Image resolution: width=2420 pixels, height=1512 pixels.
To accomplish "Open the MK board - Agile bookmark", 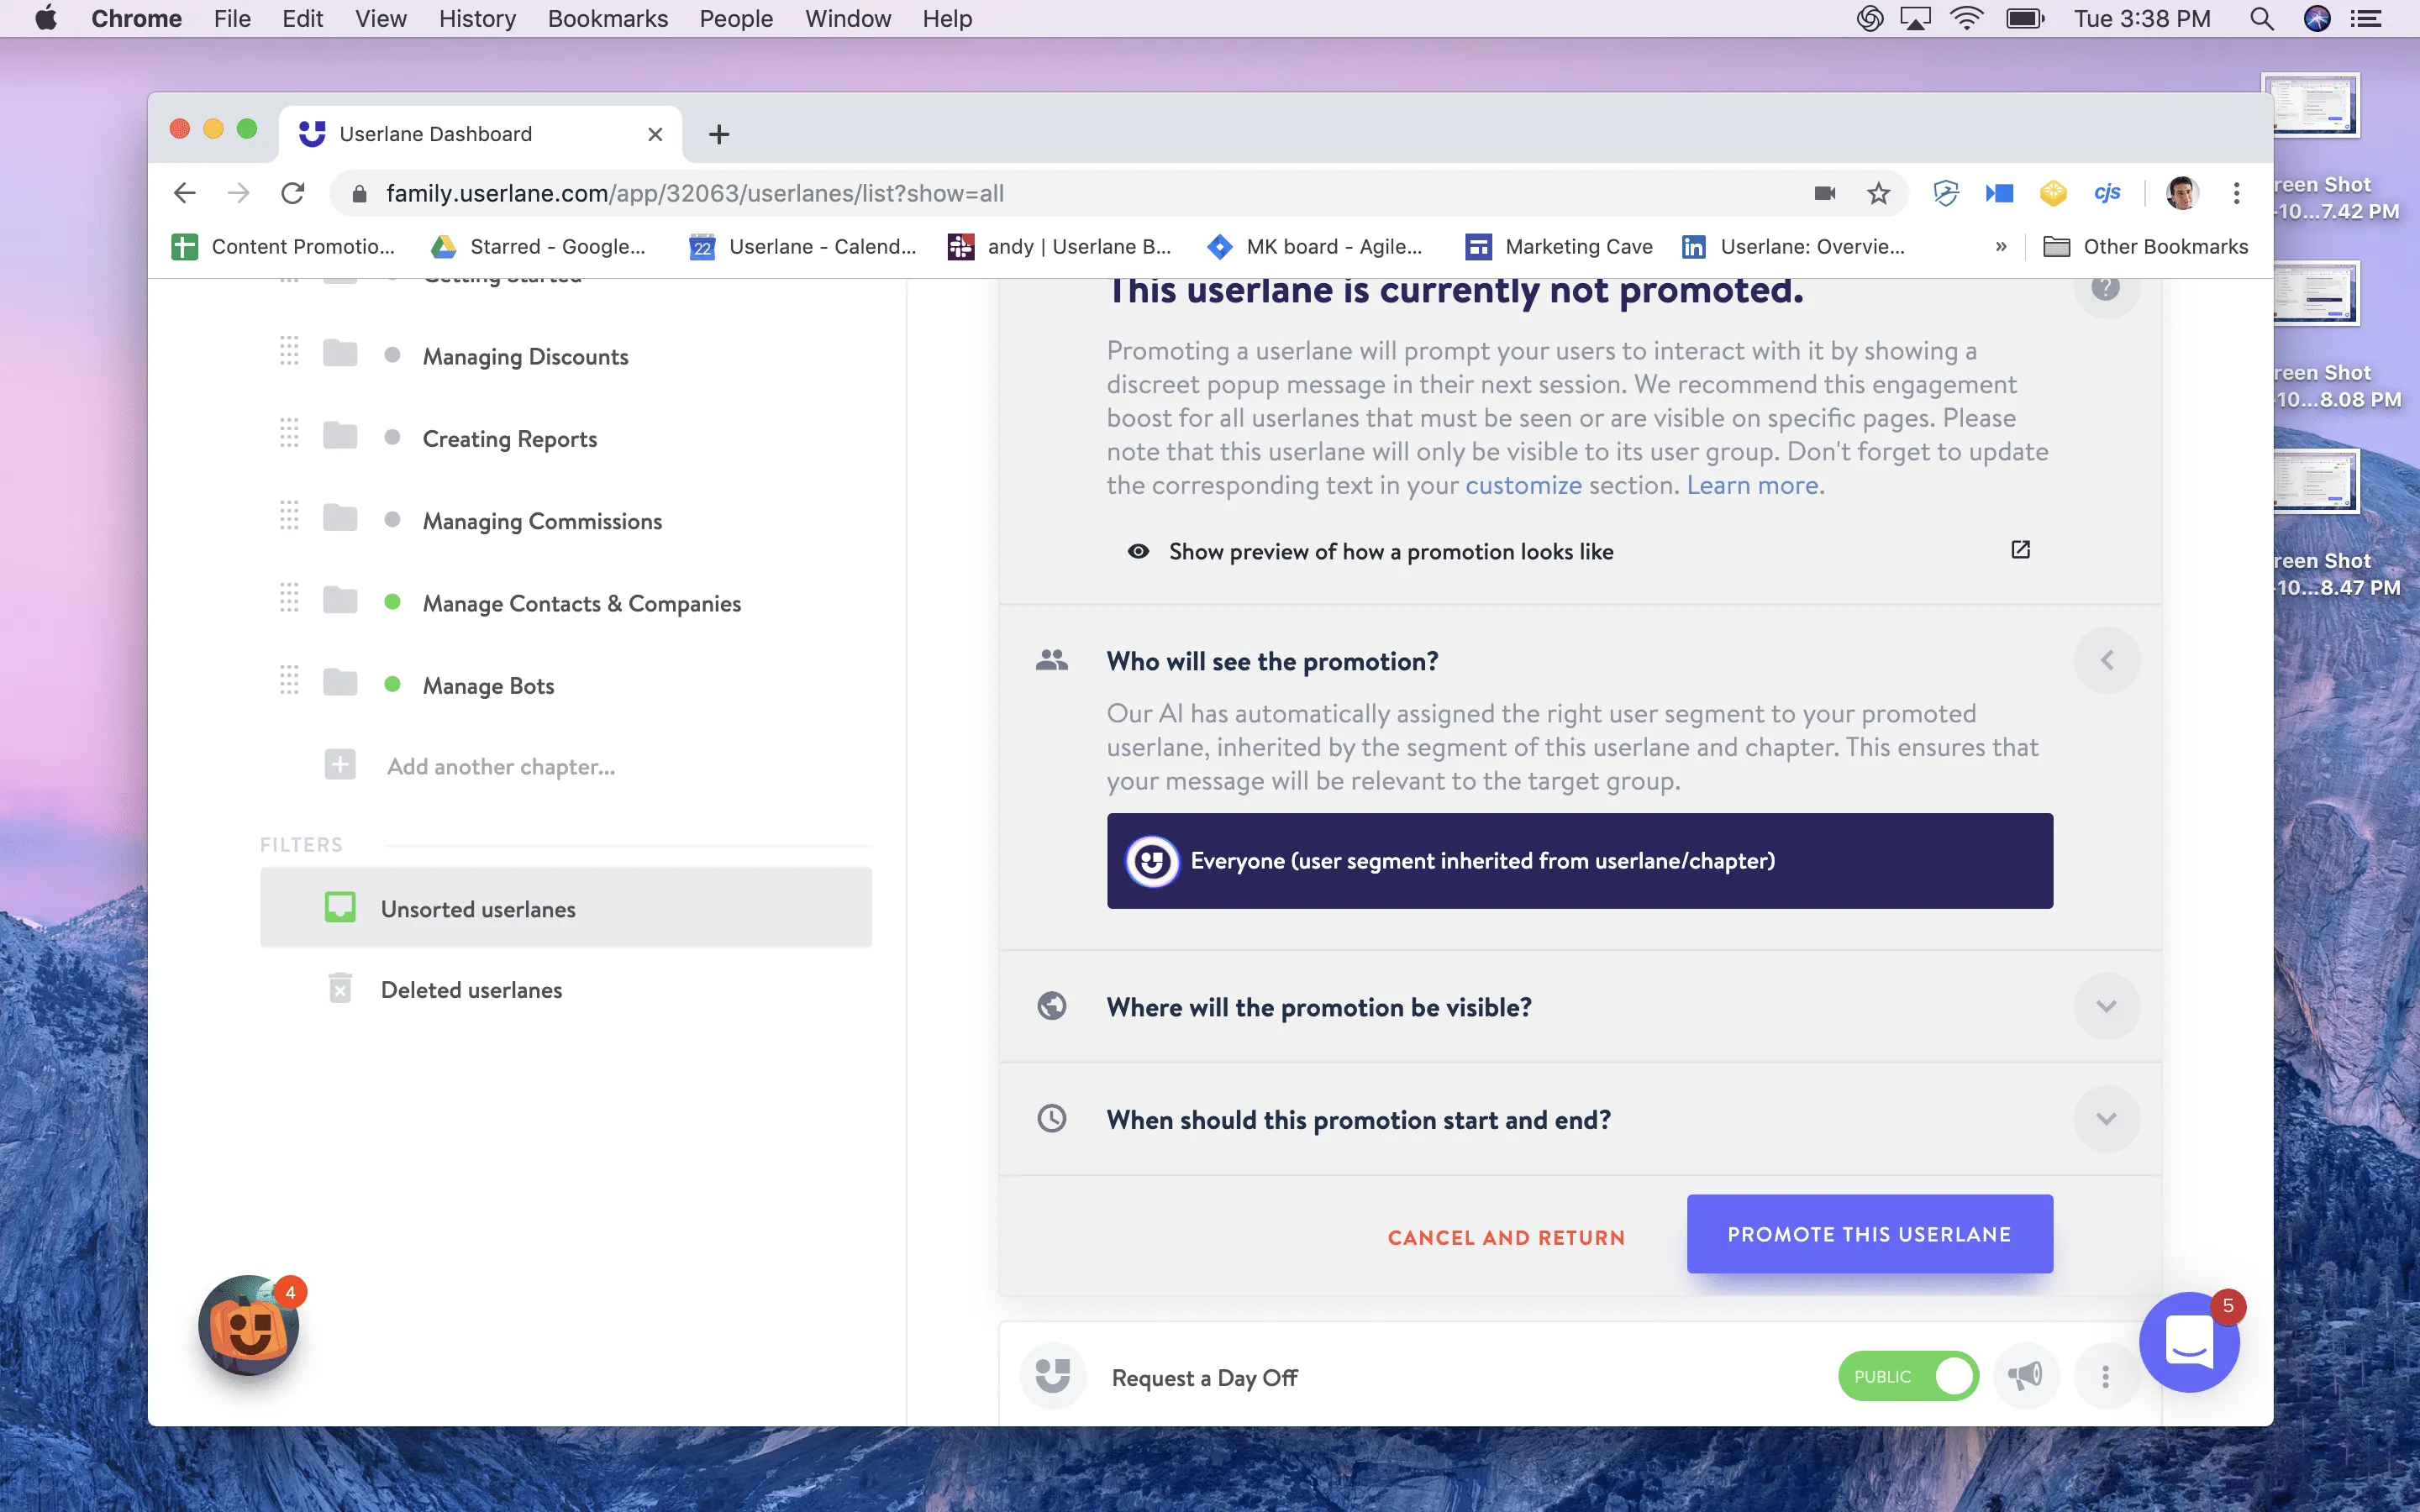I will (x=1314, y=246).
